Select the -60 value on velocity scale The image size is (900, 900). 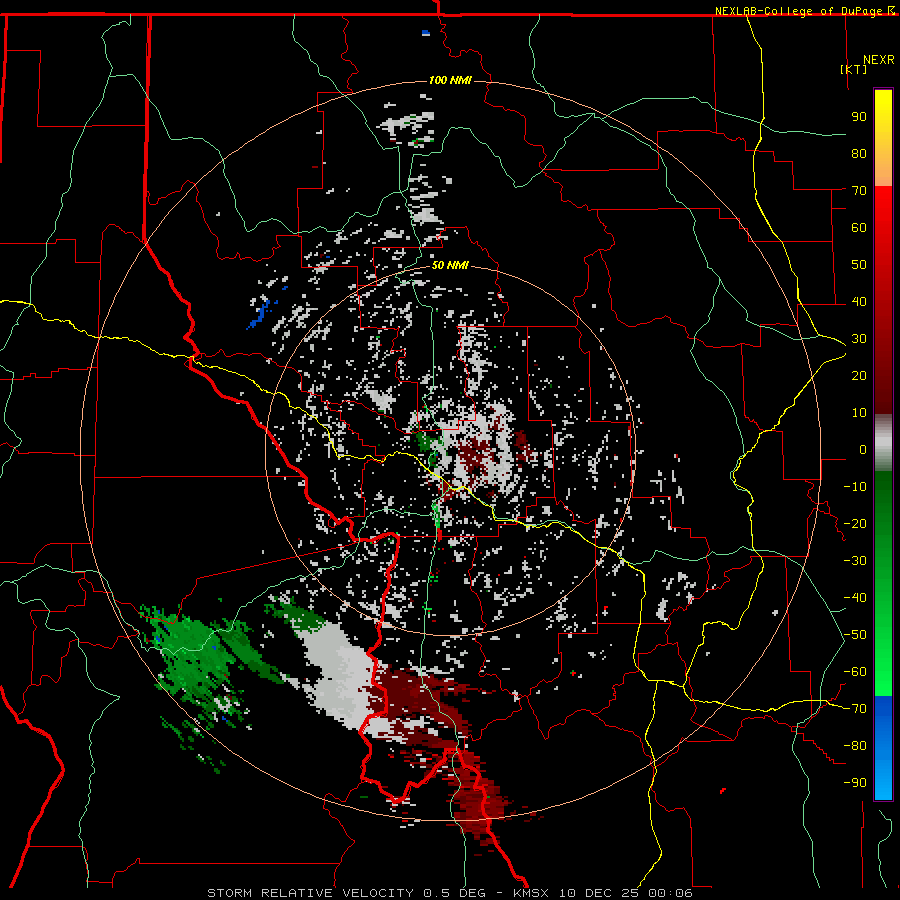pos(855,672)
